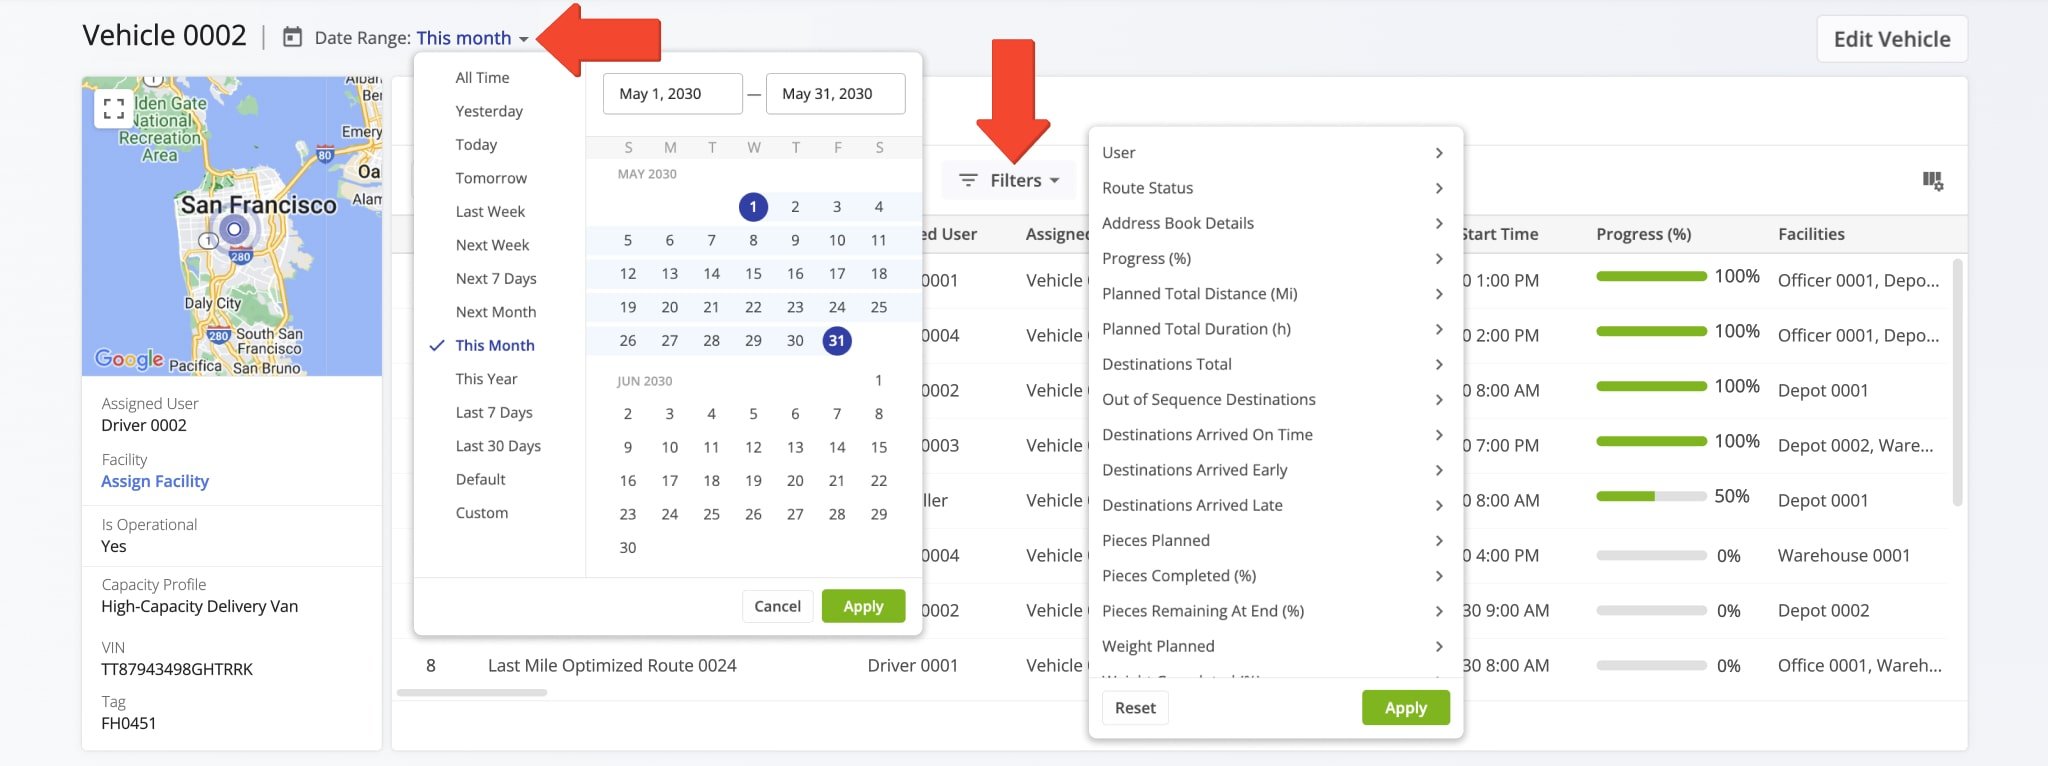Viewport: 2048px width, 766px height.
Task: Sort by the Facilities column header
Action: pos(1811,234)
